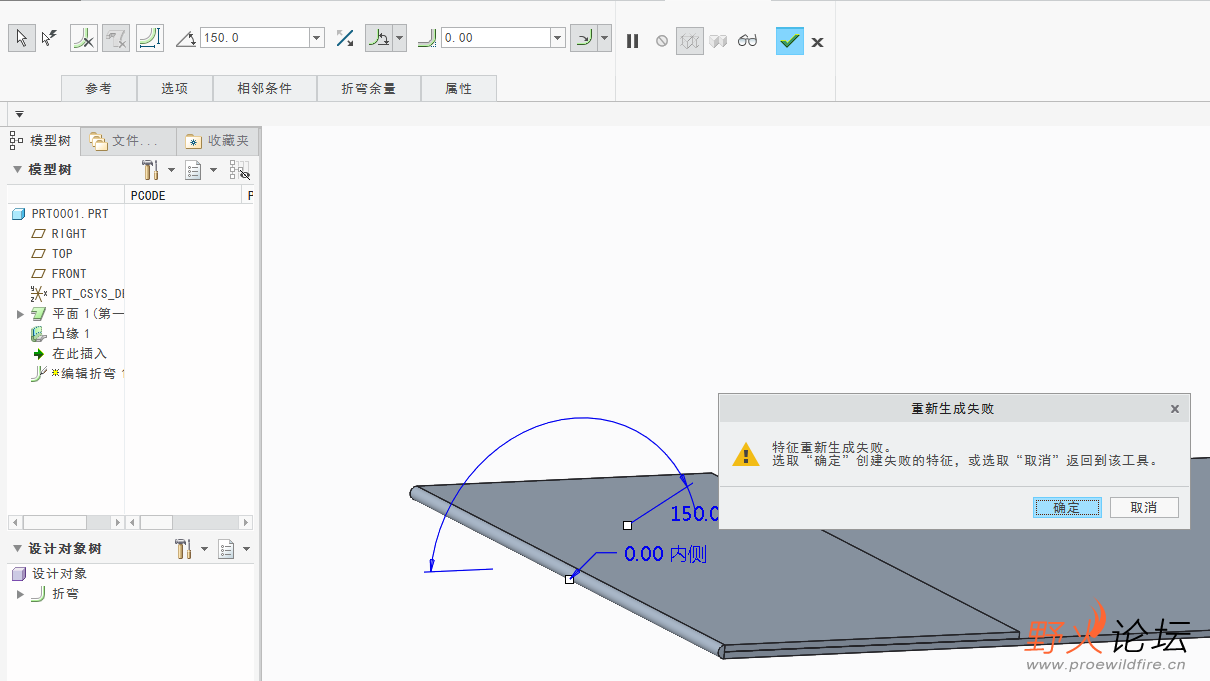1210x681 pixels.
Task: Click the no-preview circle icon
Action: (661, 41)
